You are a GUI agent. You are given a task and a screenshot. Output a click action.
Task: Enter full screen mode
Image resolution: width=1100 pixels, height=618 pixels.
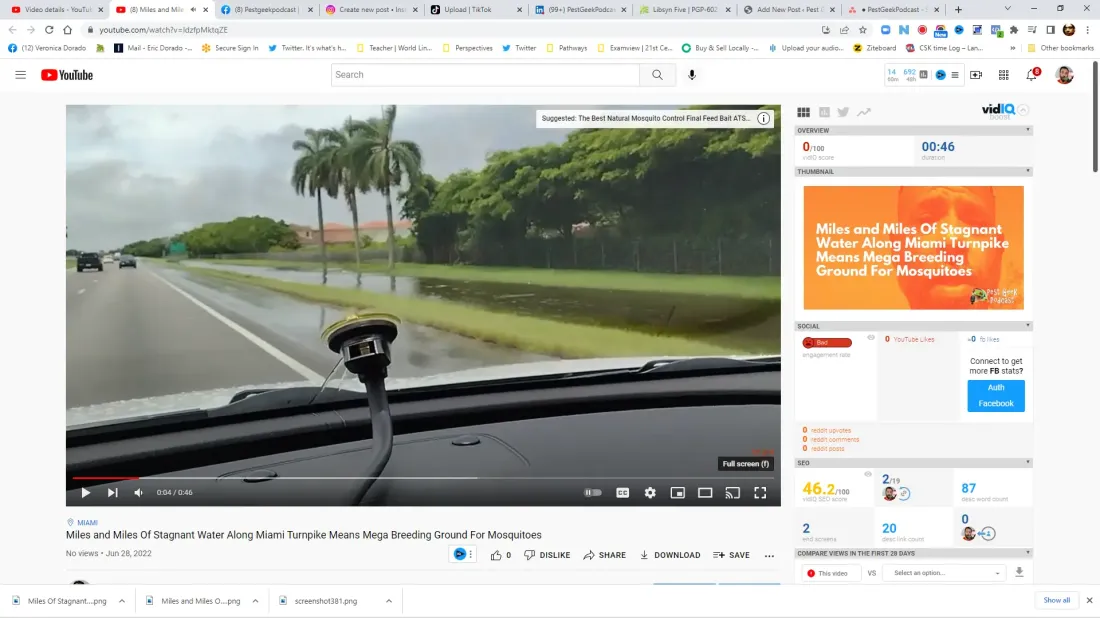760,492
